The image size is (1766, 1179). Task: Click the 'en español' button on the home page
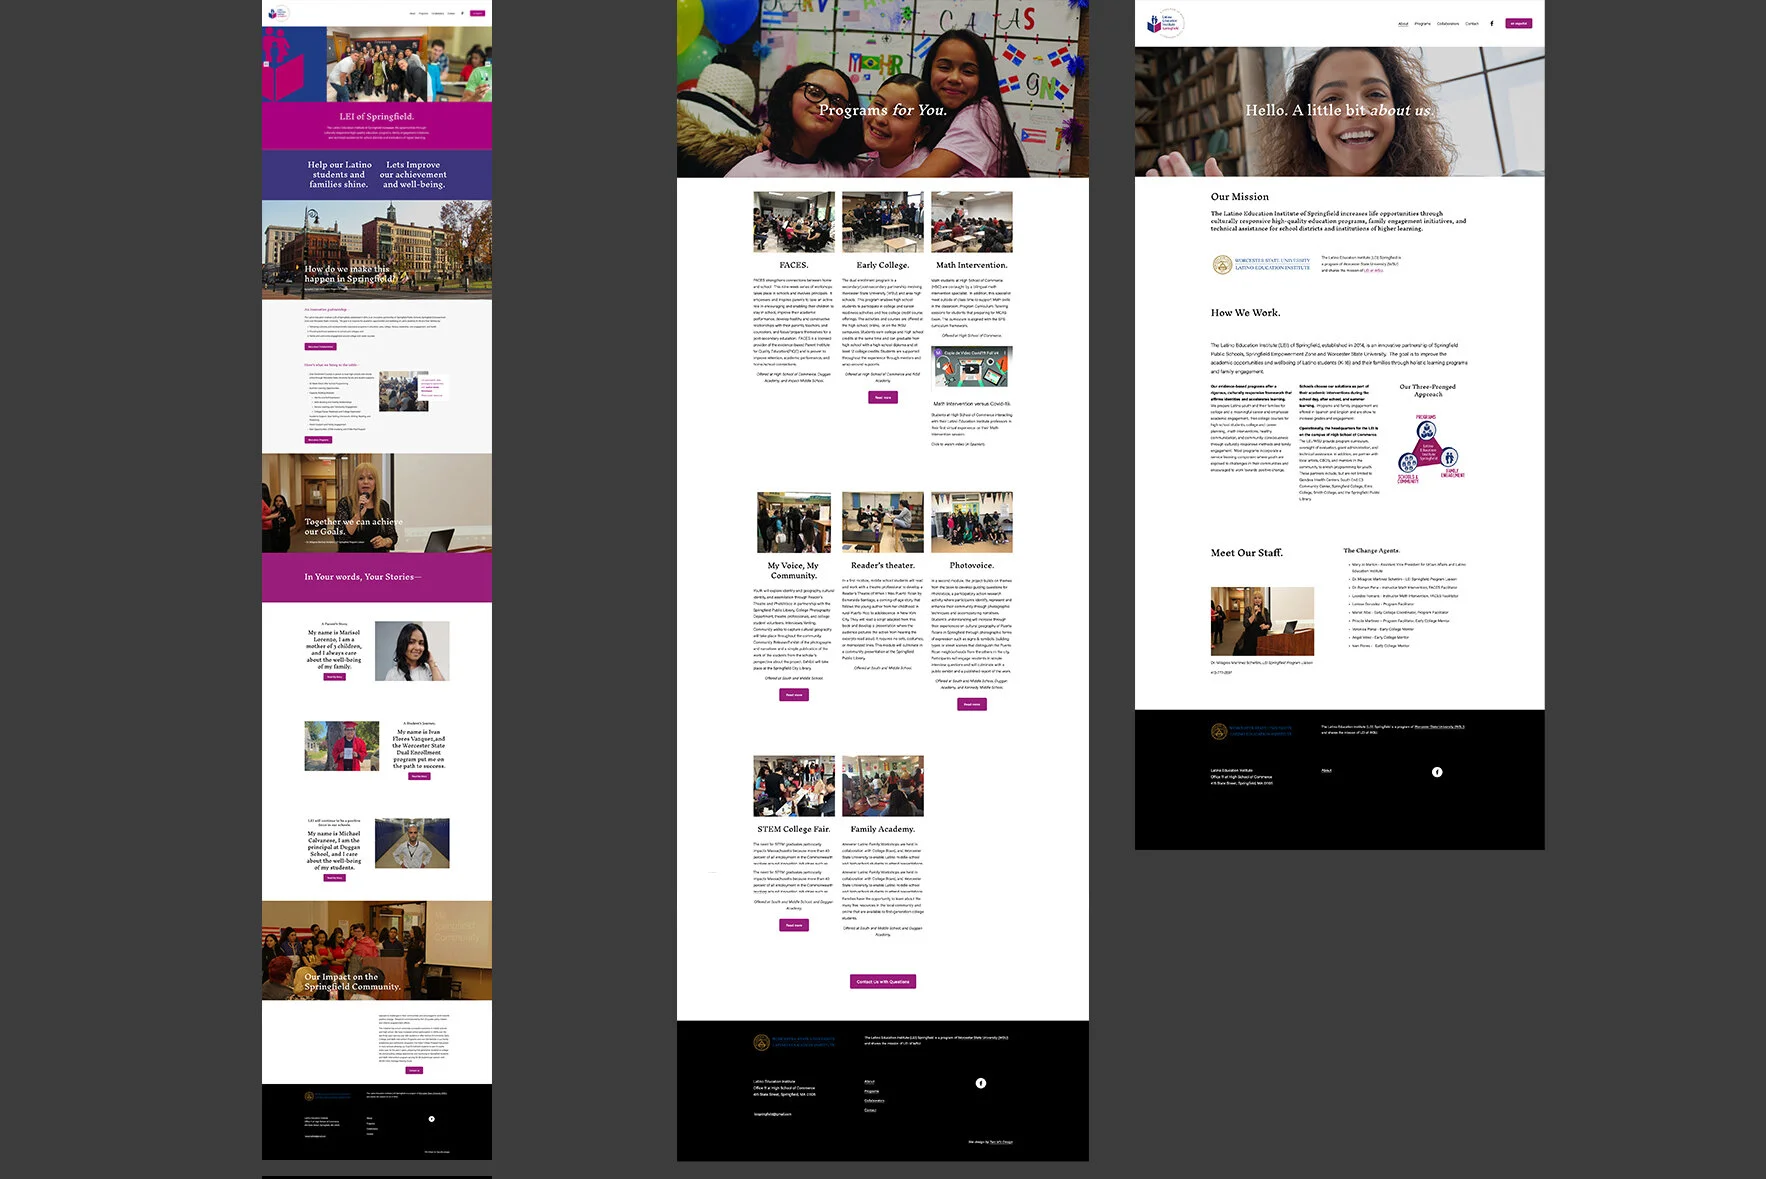pyautogui.click(x=477, y=13)
